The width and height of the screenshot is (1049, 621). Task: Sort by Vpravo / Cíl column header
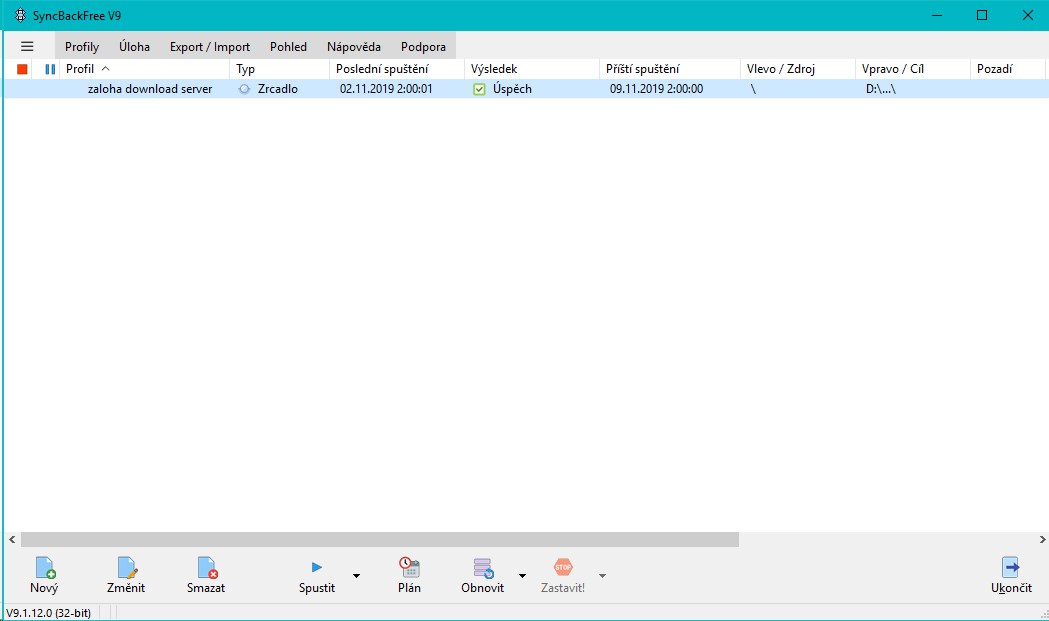click(x=913, y=69)
